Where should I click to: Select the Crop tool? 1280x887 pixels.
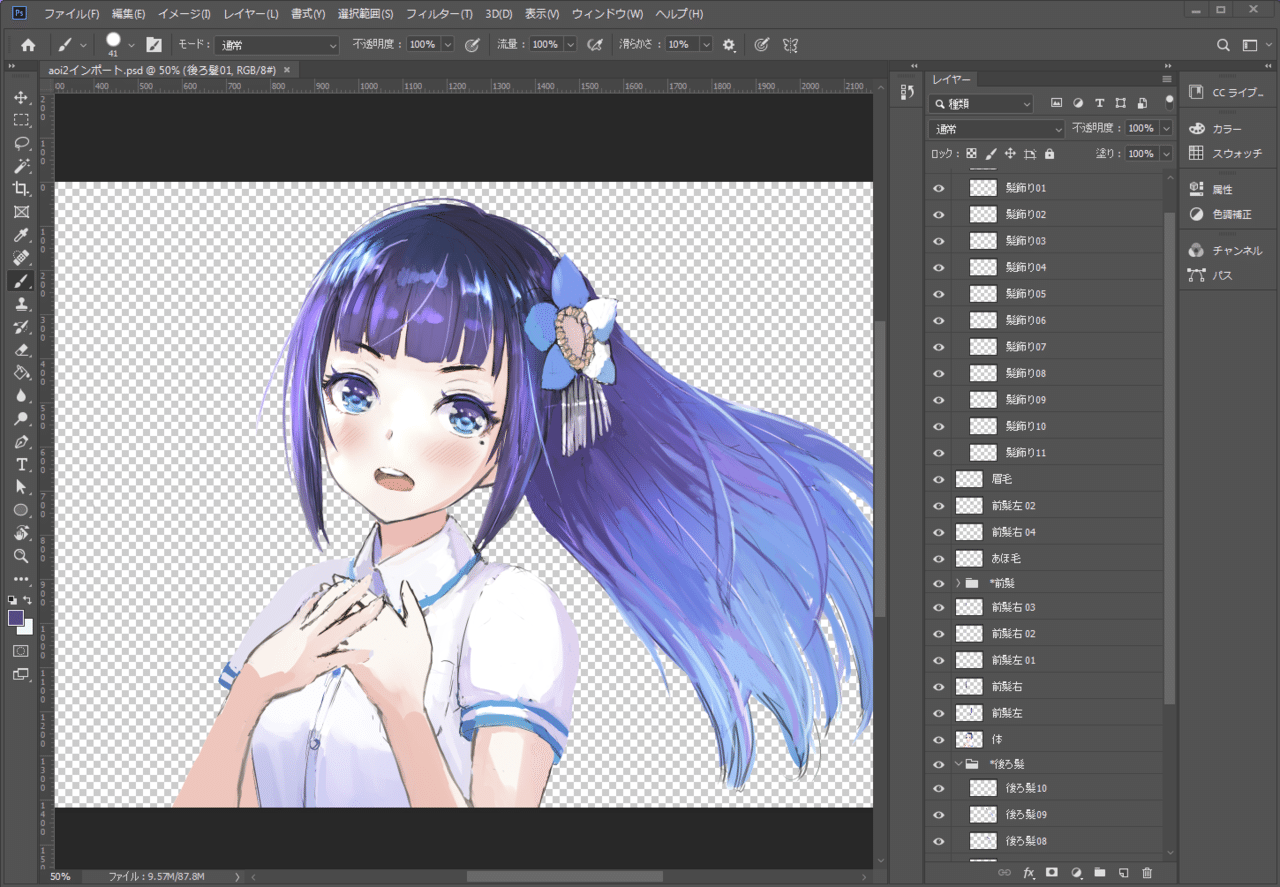(x=21, y=189)
